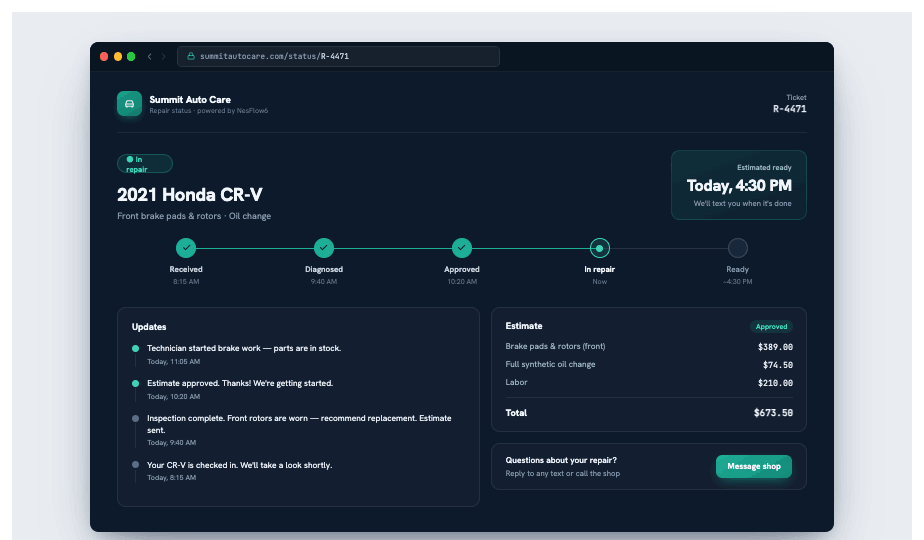Screen dimensions: 924x540
Task: Click 'Full synthetic oil change' line item
Action: click(550, 364)
